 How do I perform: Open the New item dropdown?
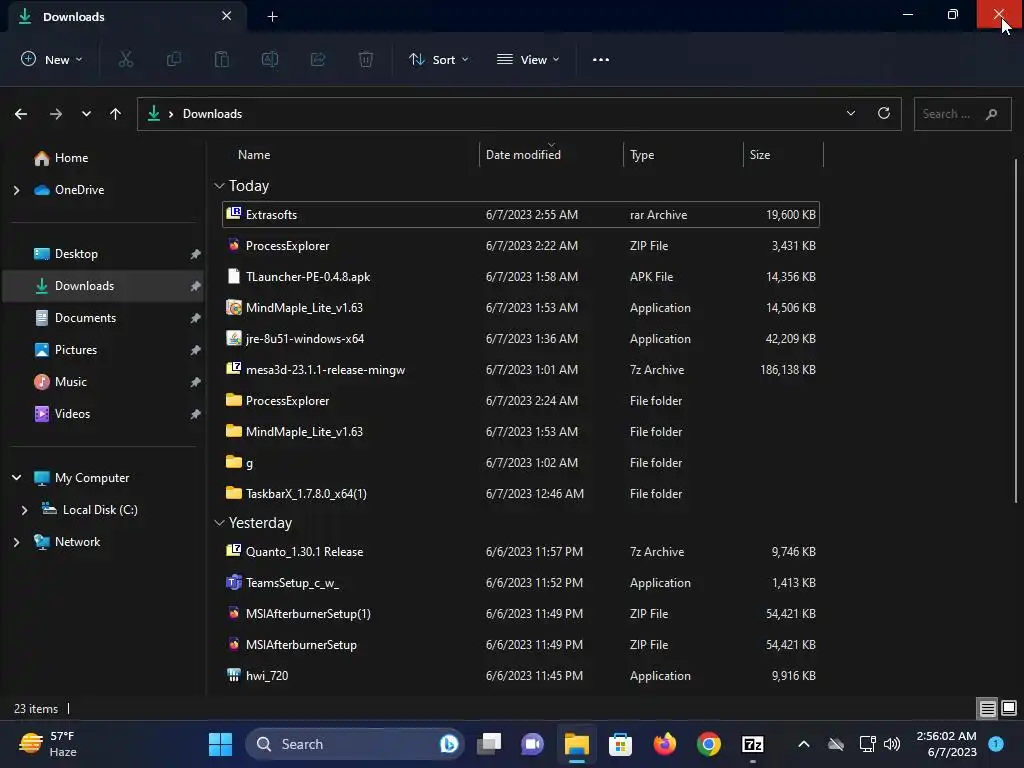(x=52, y=59)
